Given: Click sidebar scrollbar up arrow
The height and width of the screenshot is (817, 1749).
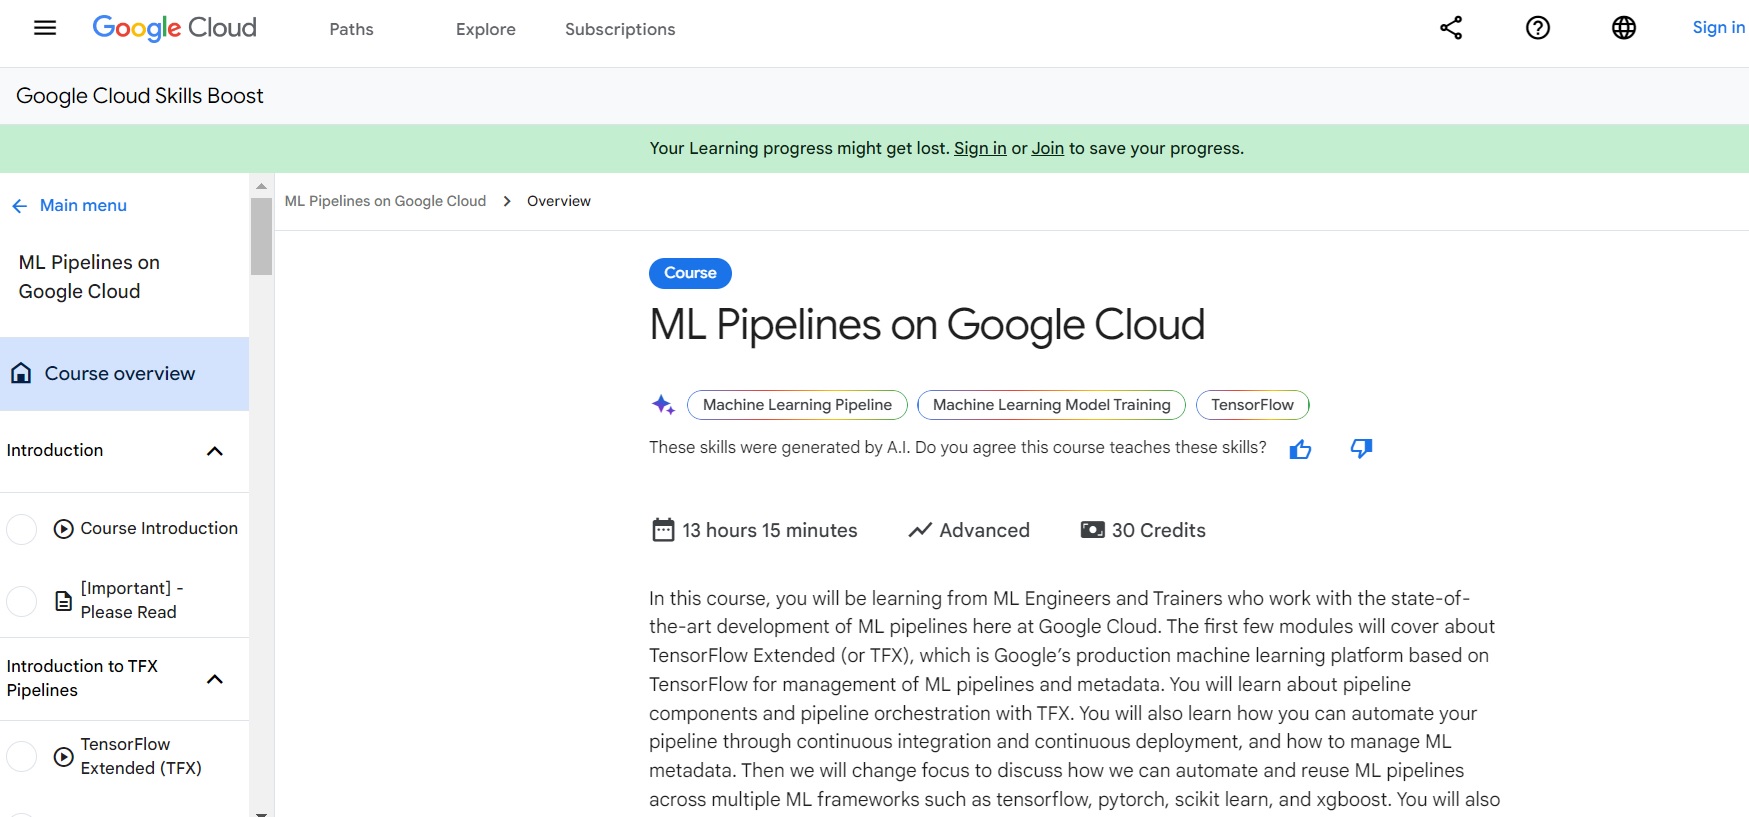Looking at the screenshot, I should tap(261, 186).
